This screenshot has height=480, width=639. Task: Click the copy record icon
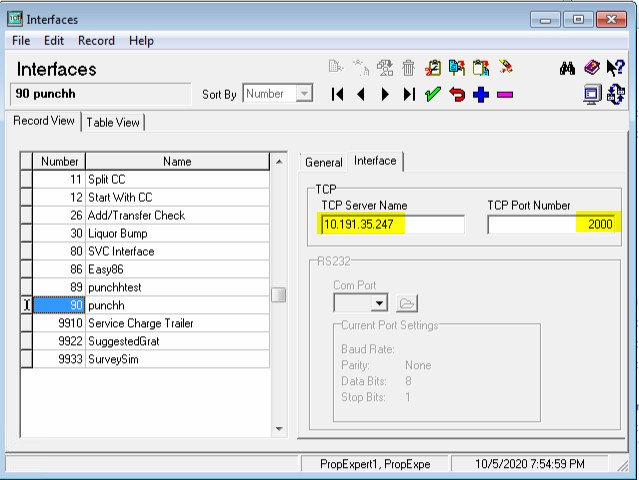pos(457,68)
